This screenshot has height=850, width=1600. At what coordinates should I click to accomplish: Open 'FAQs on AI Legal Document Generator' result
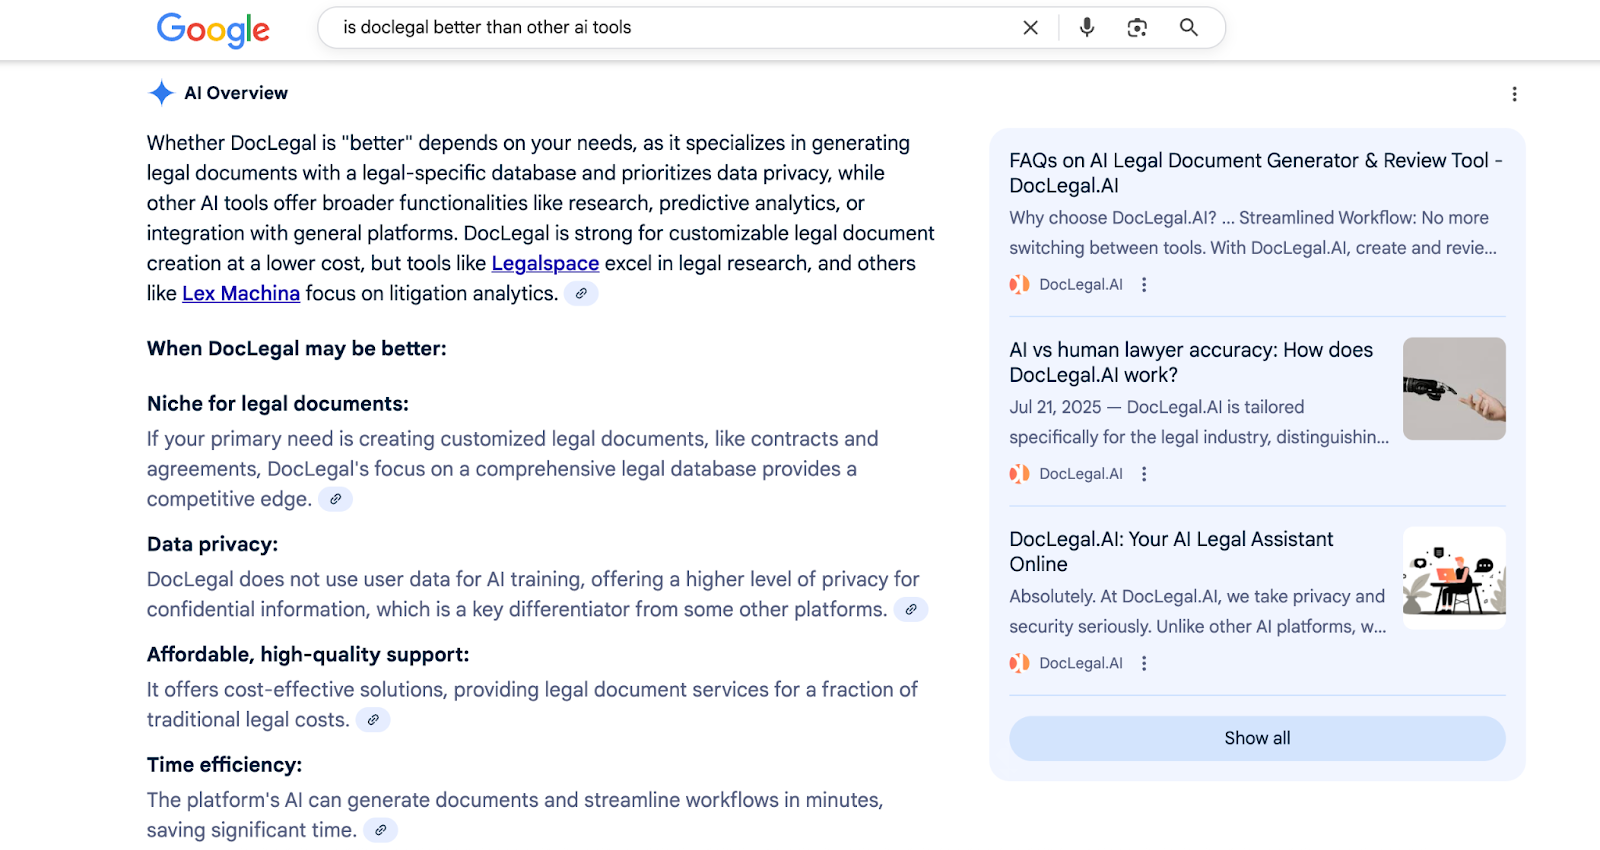[x=1256, y=173]
